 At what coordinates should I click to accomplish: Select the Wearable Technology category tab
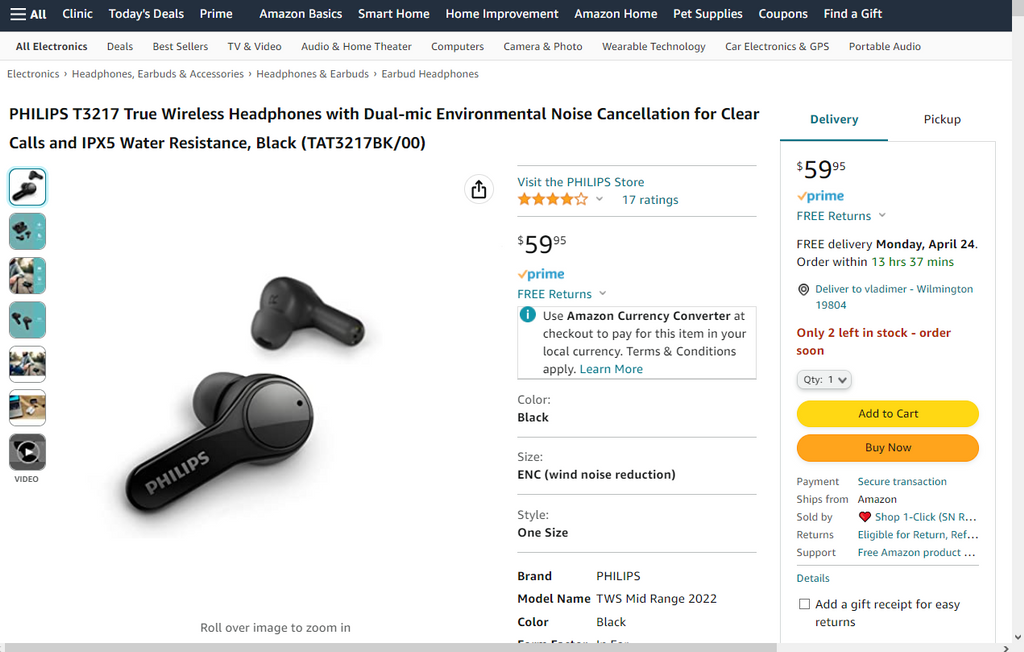pyautogui.click(x=653, y=47)
